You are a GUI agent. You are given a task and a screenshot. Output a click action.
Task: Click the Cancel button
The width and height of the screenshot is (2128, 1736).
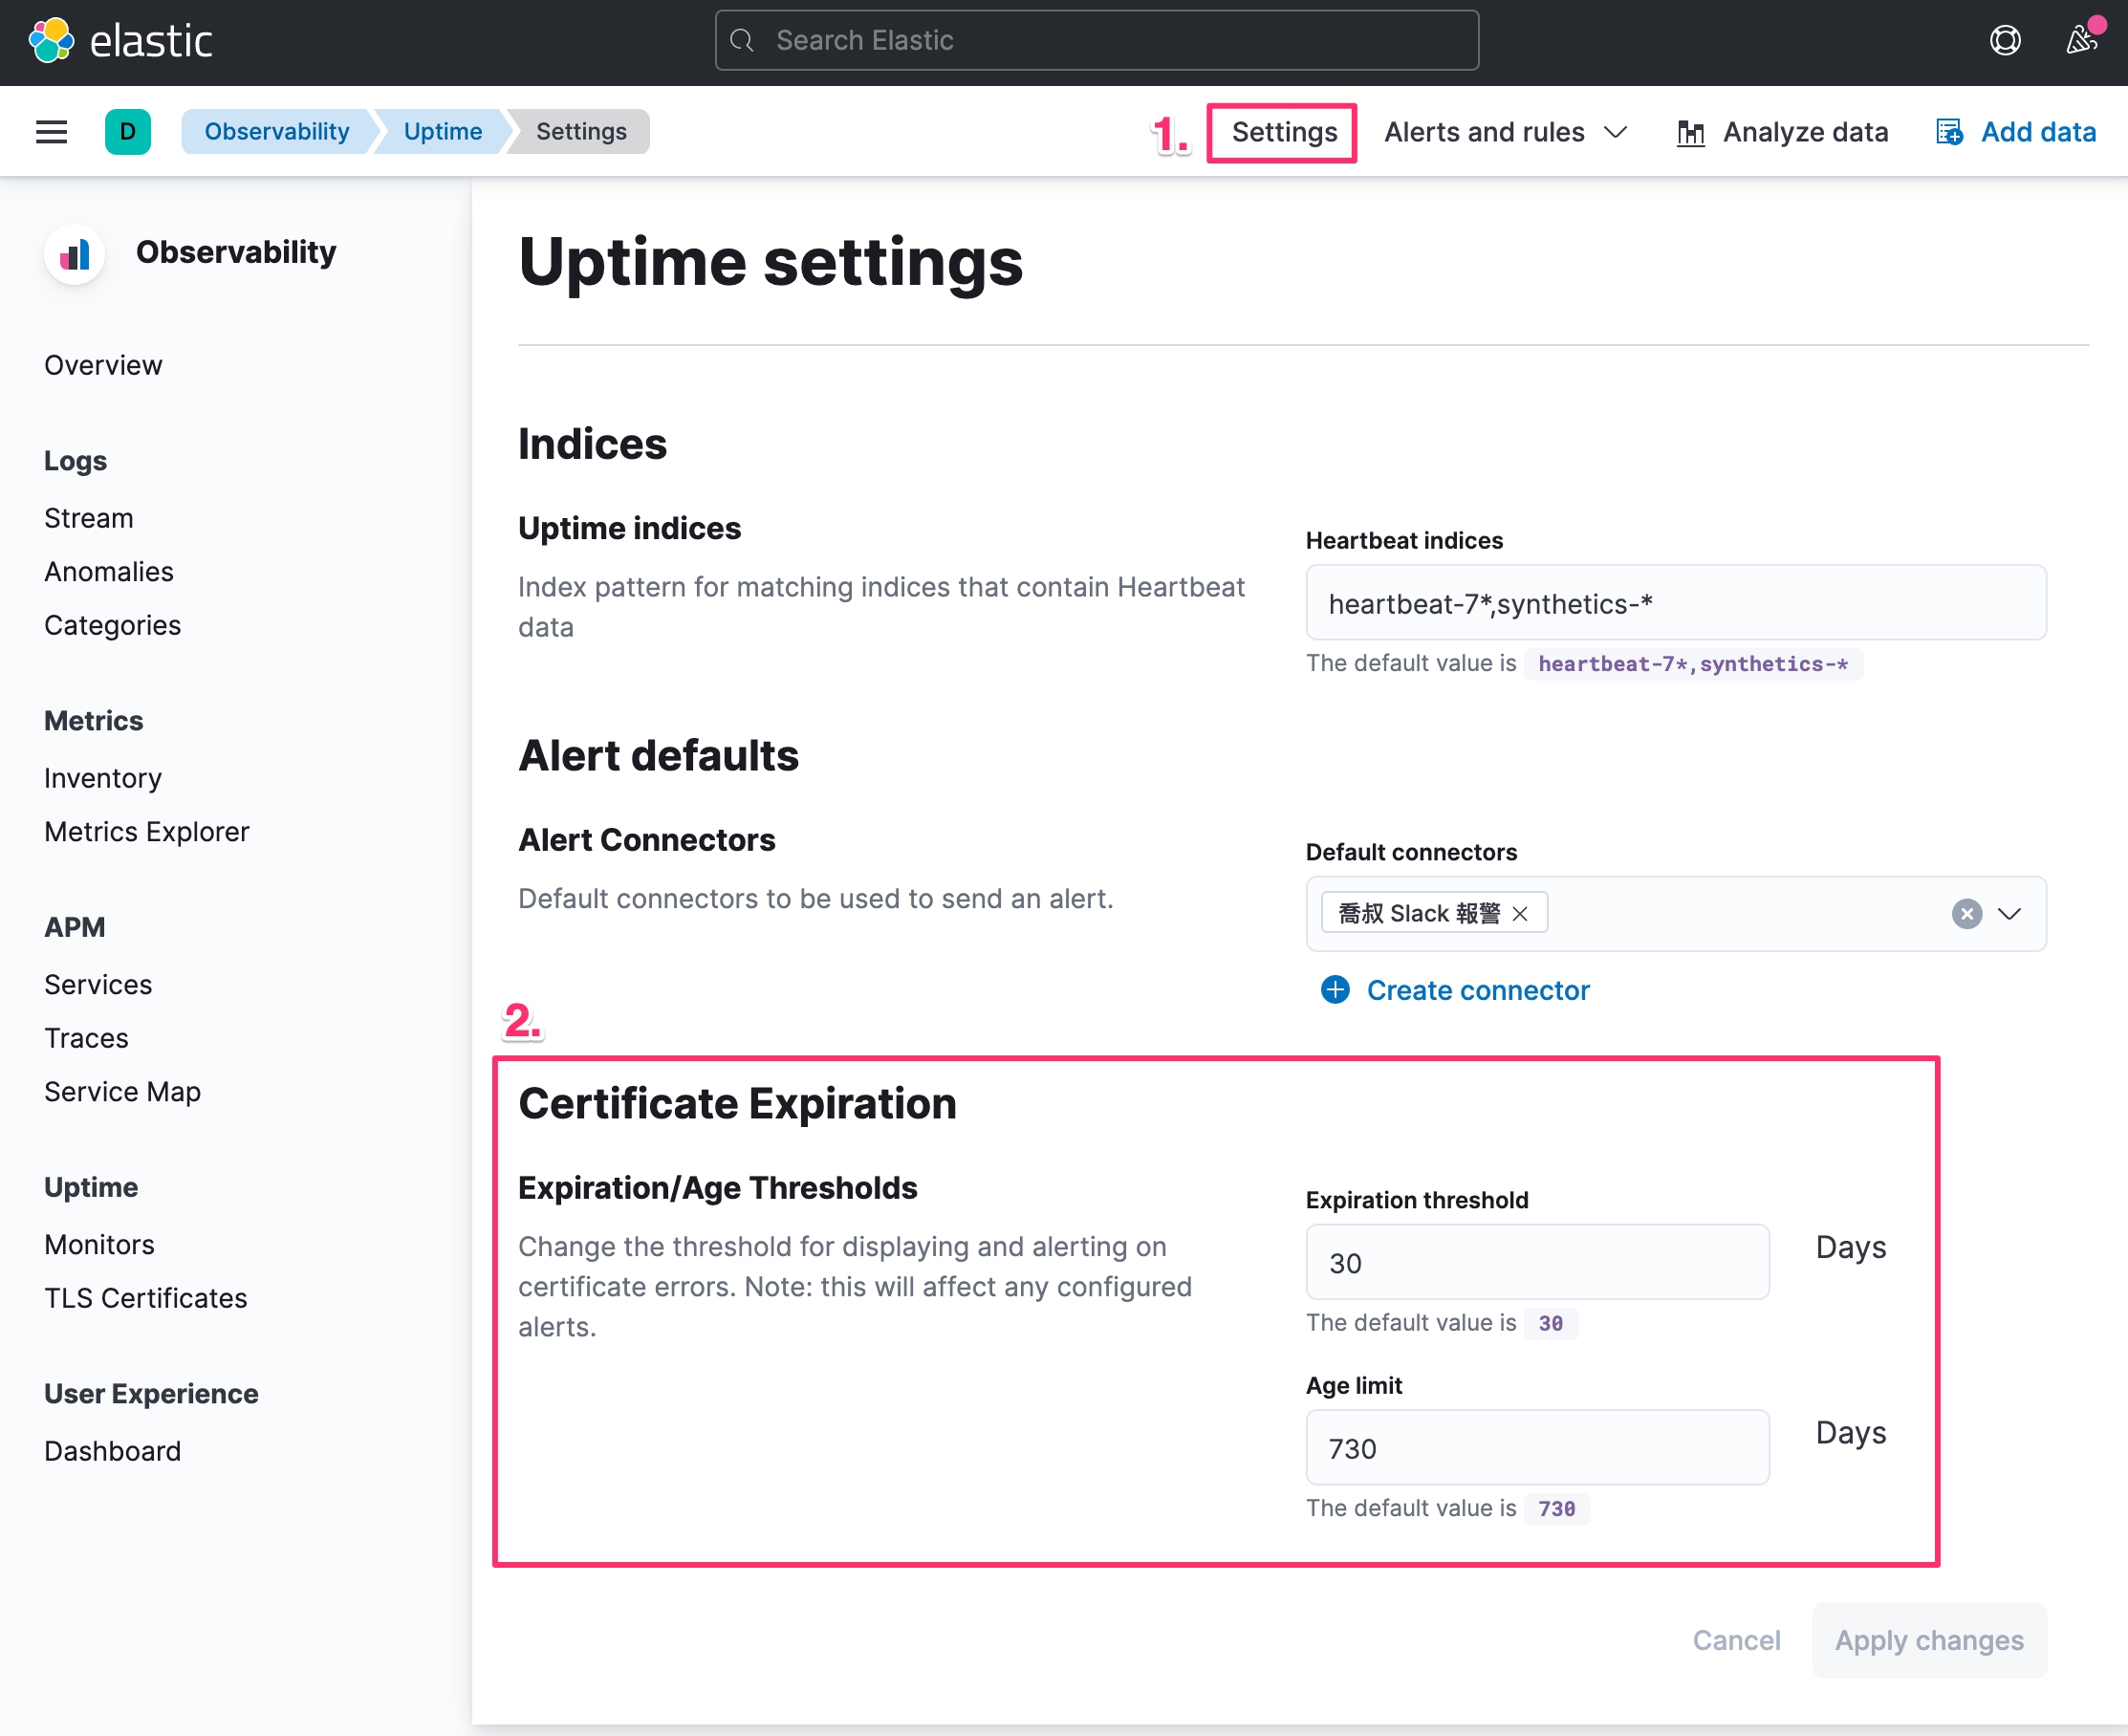point(1736,1640)
